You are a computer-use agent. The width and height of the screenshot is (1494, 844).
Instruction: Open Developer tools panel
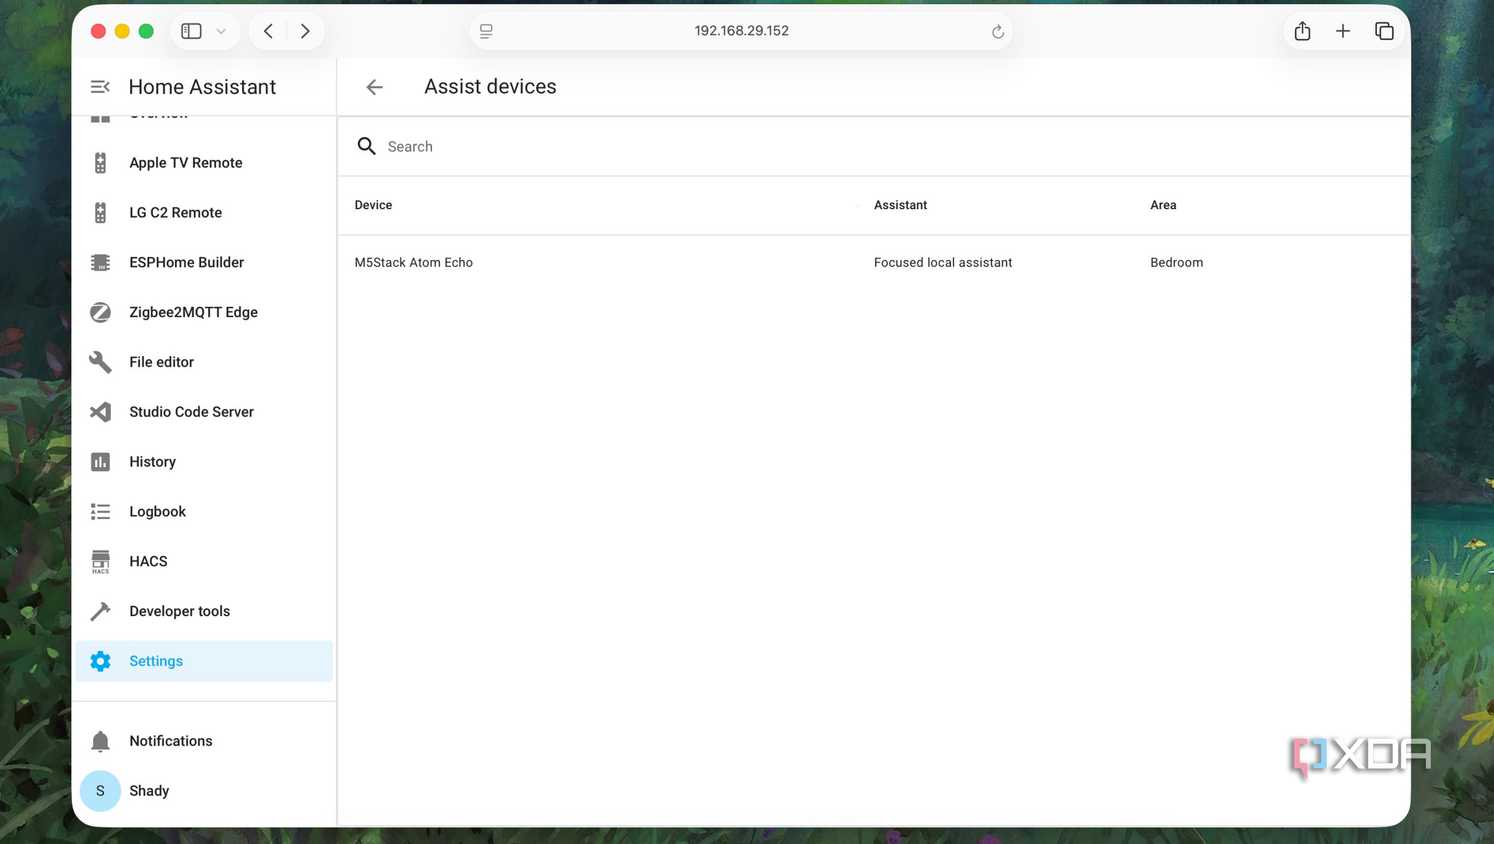pyautogui.click(x=204, y=611)
